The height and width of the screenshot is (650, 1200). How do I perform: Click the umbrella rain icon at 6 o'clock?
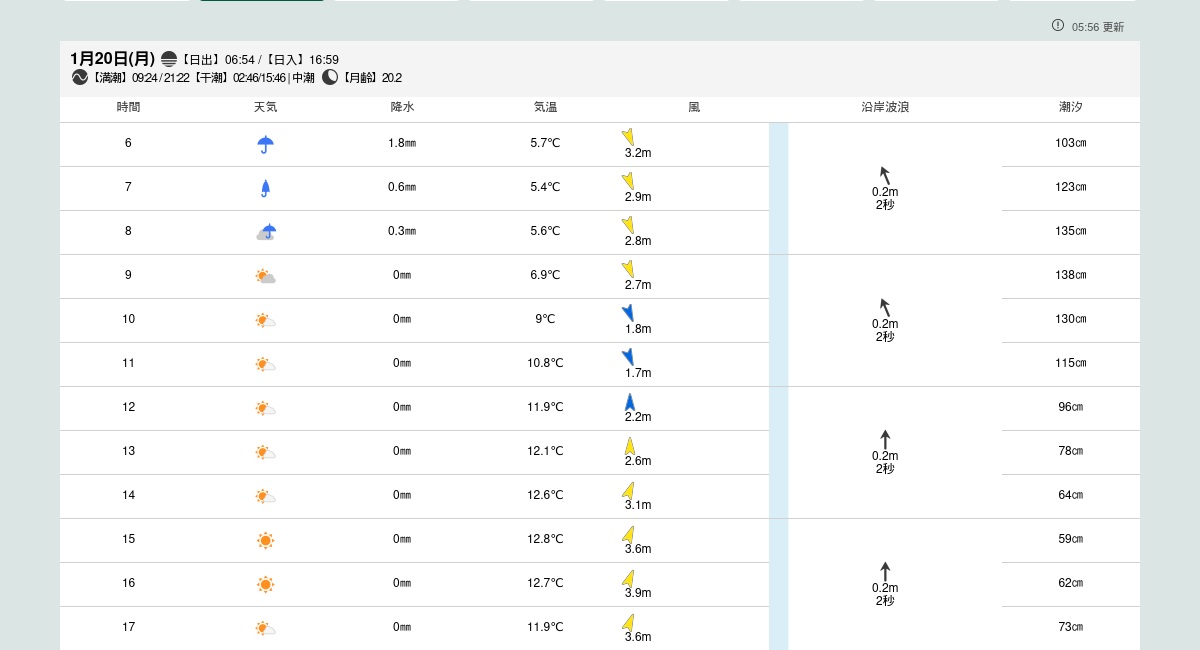[x=265, y=144]
